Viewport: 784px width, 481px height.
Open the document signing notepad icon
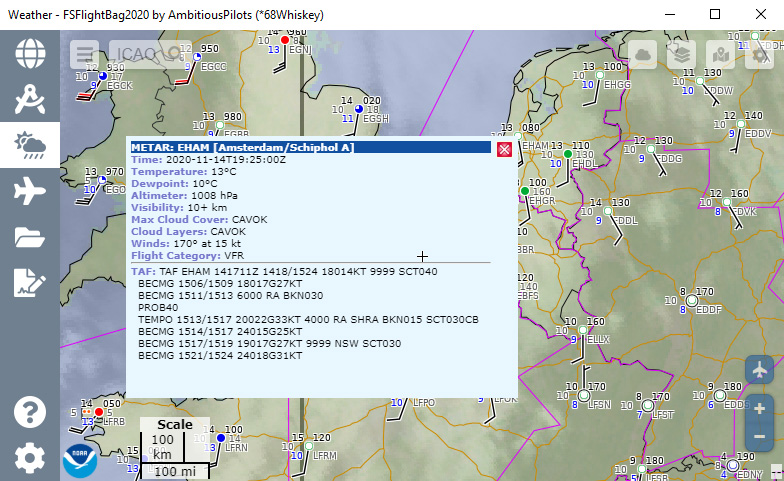tap(30, 283)
